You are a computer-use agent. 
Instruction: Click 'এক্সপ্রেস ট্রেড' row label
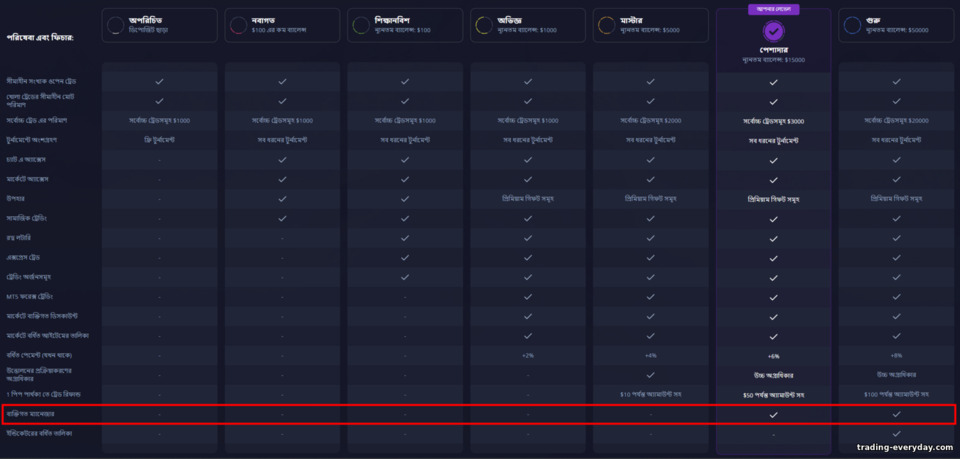(24, 258)
